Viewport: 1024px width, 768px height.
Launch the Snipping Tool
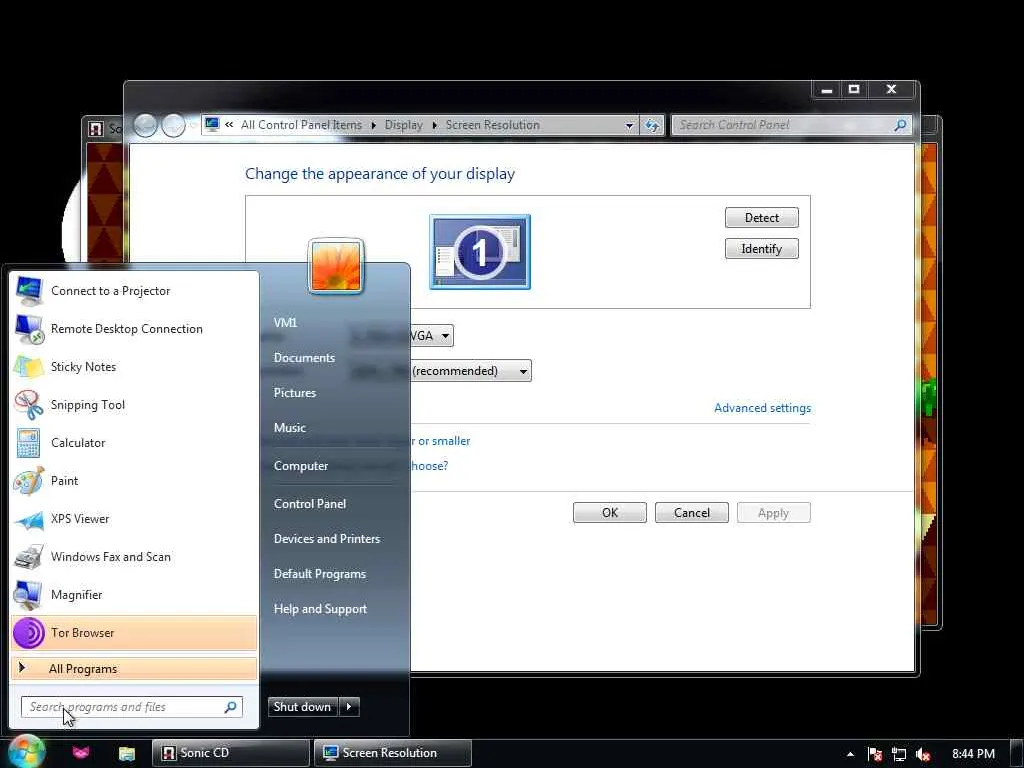coord(134,405)
